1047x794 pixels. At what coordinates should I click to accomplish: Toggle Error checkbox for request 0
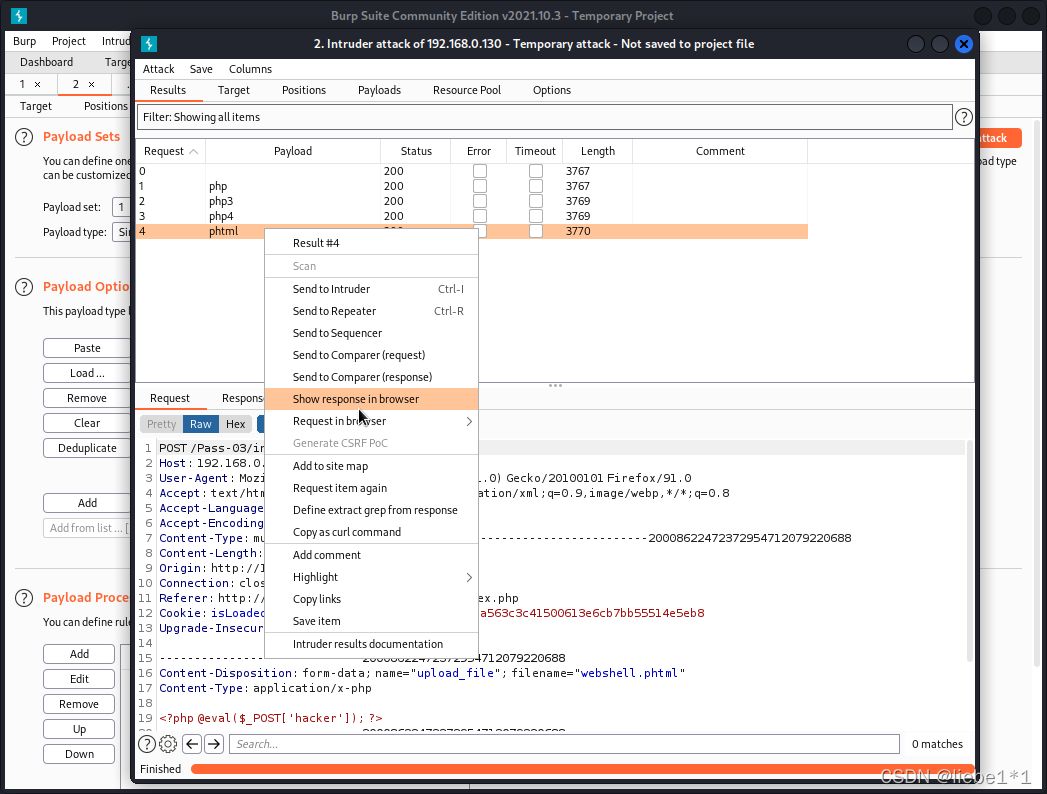pyautogui.click(x=479, y=171)
